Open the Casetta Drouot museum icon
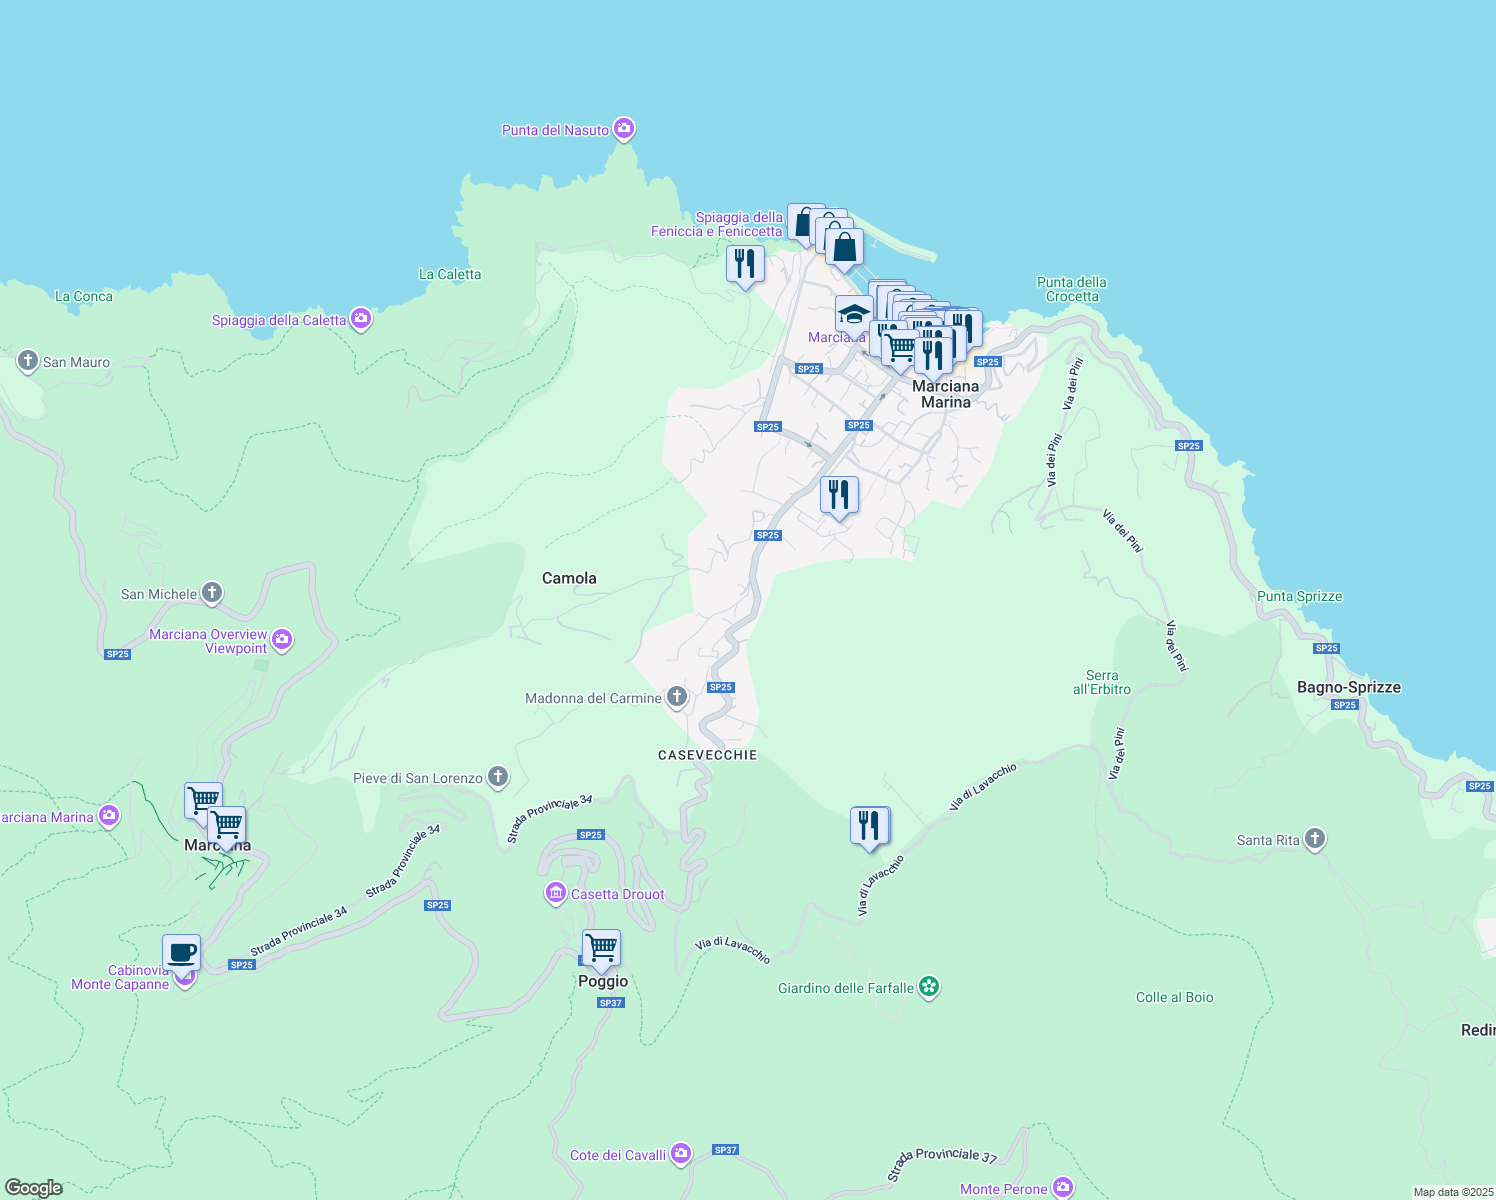 coord(555,893)
